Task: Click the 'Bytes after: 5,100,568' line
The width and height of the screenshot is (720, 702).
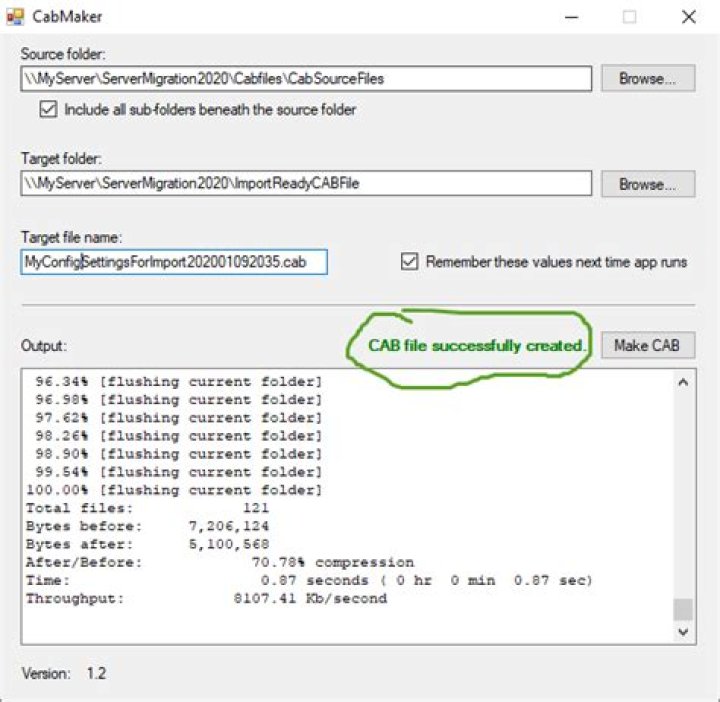Action: click(x=147, y=544)
